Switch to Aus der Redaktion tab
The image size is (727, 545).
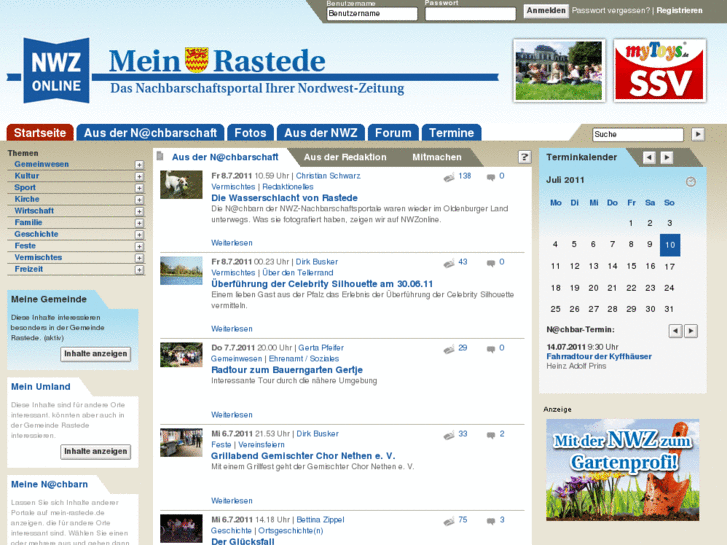345,157
